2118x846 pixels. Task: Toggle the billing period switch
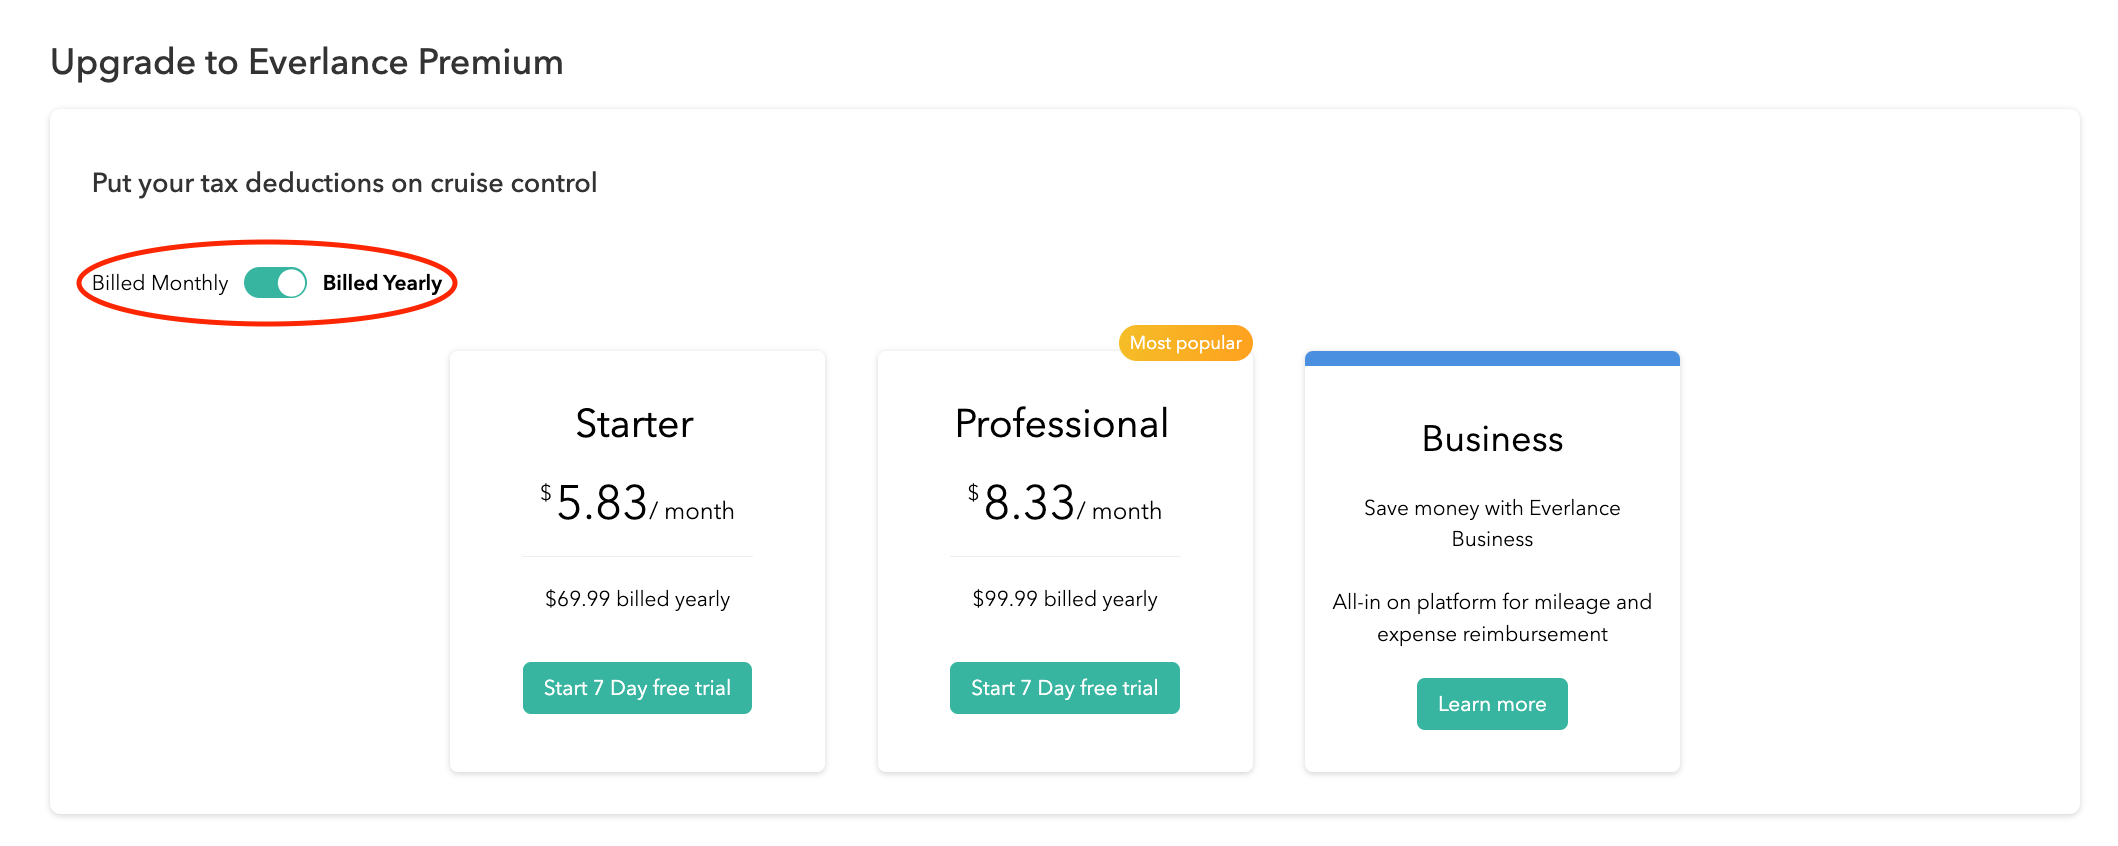click(x=275, y=283)
